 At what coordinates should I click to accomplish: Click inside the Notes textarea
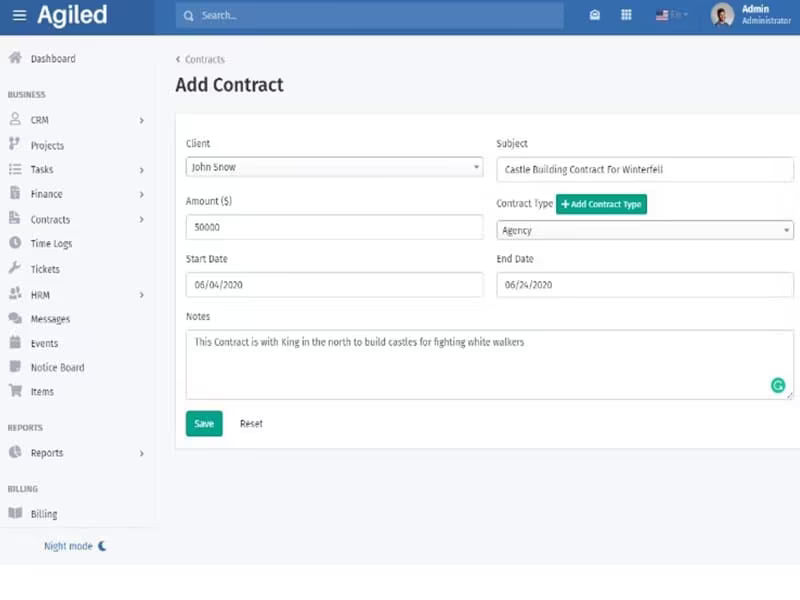tap(489, 364)
